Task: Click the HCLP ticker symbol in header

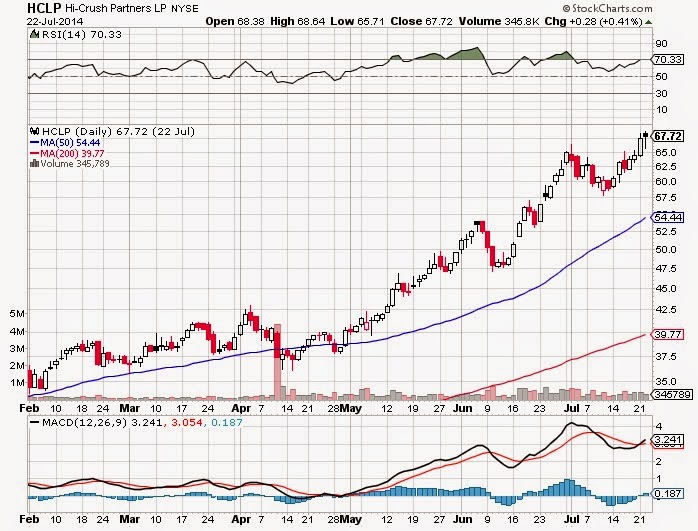Action: 44,8
